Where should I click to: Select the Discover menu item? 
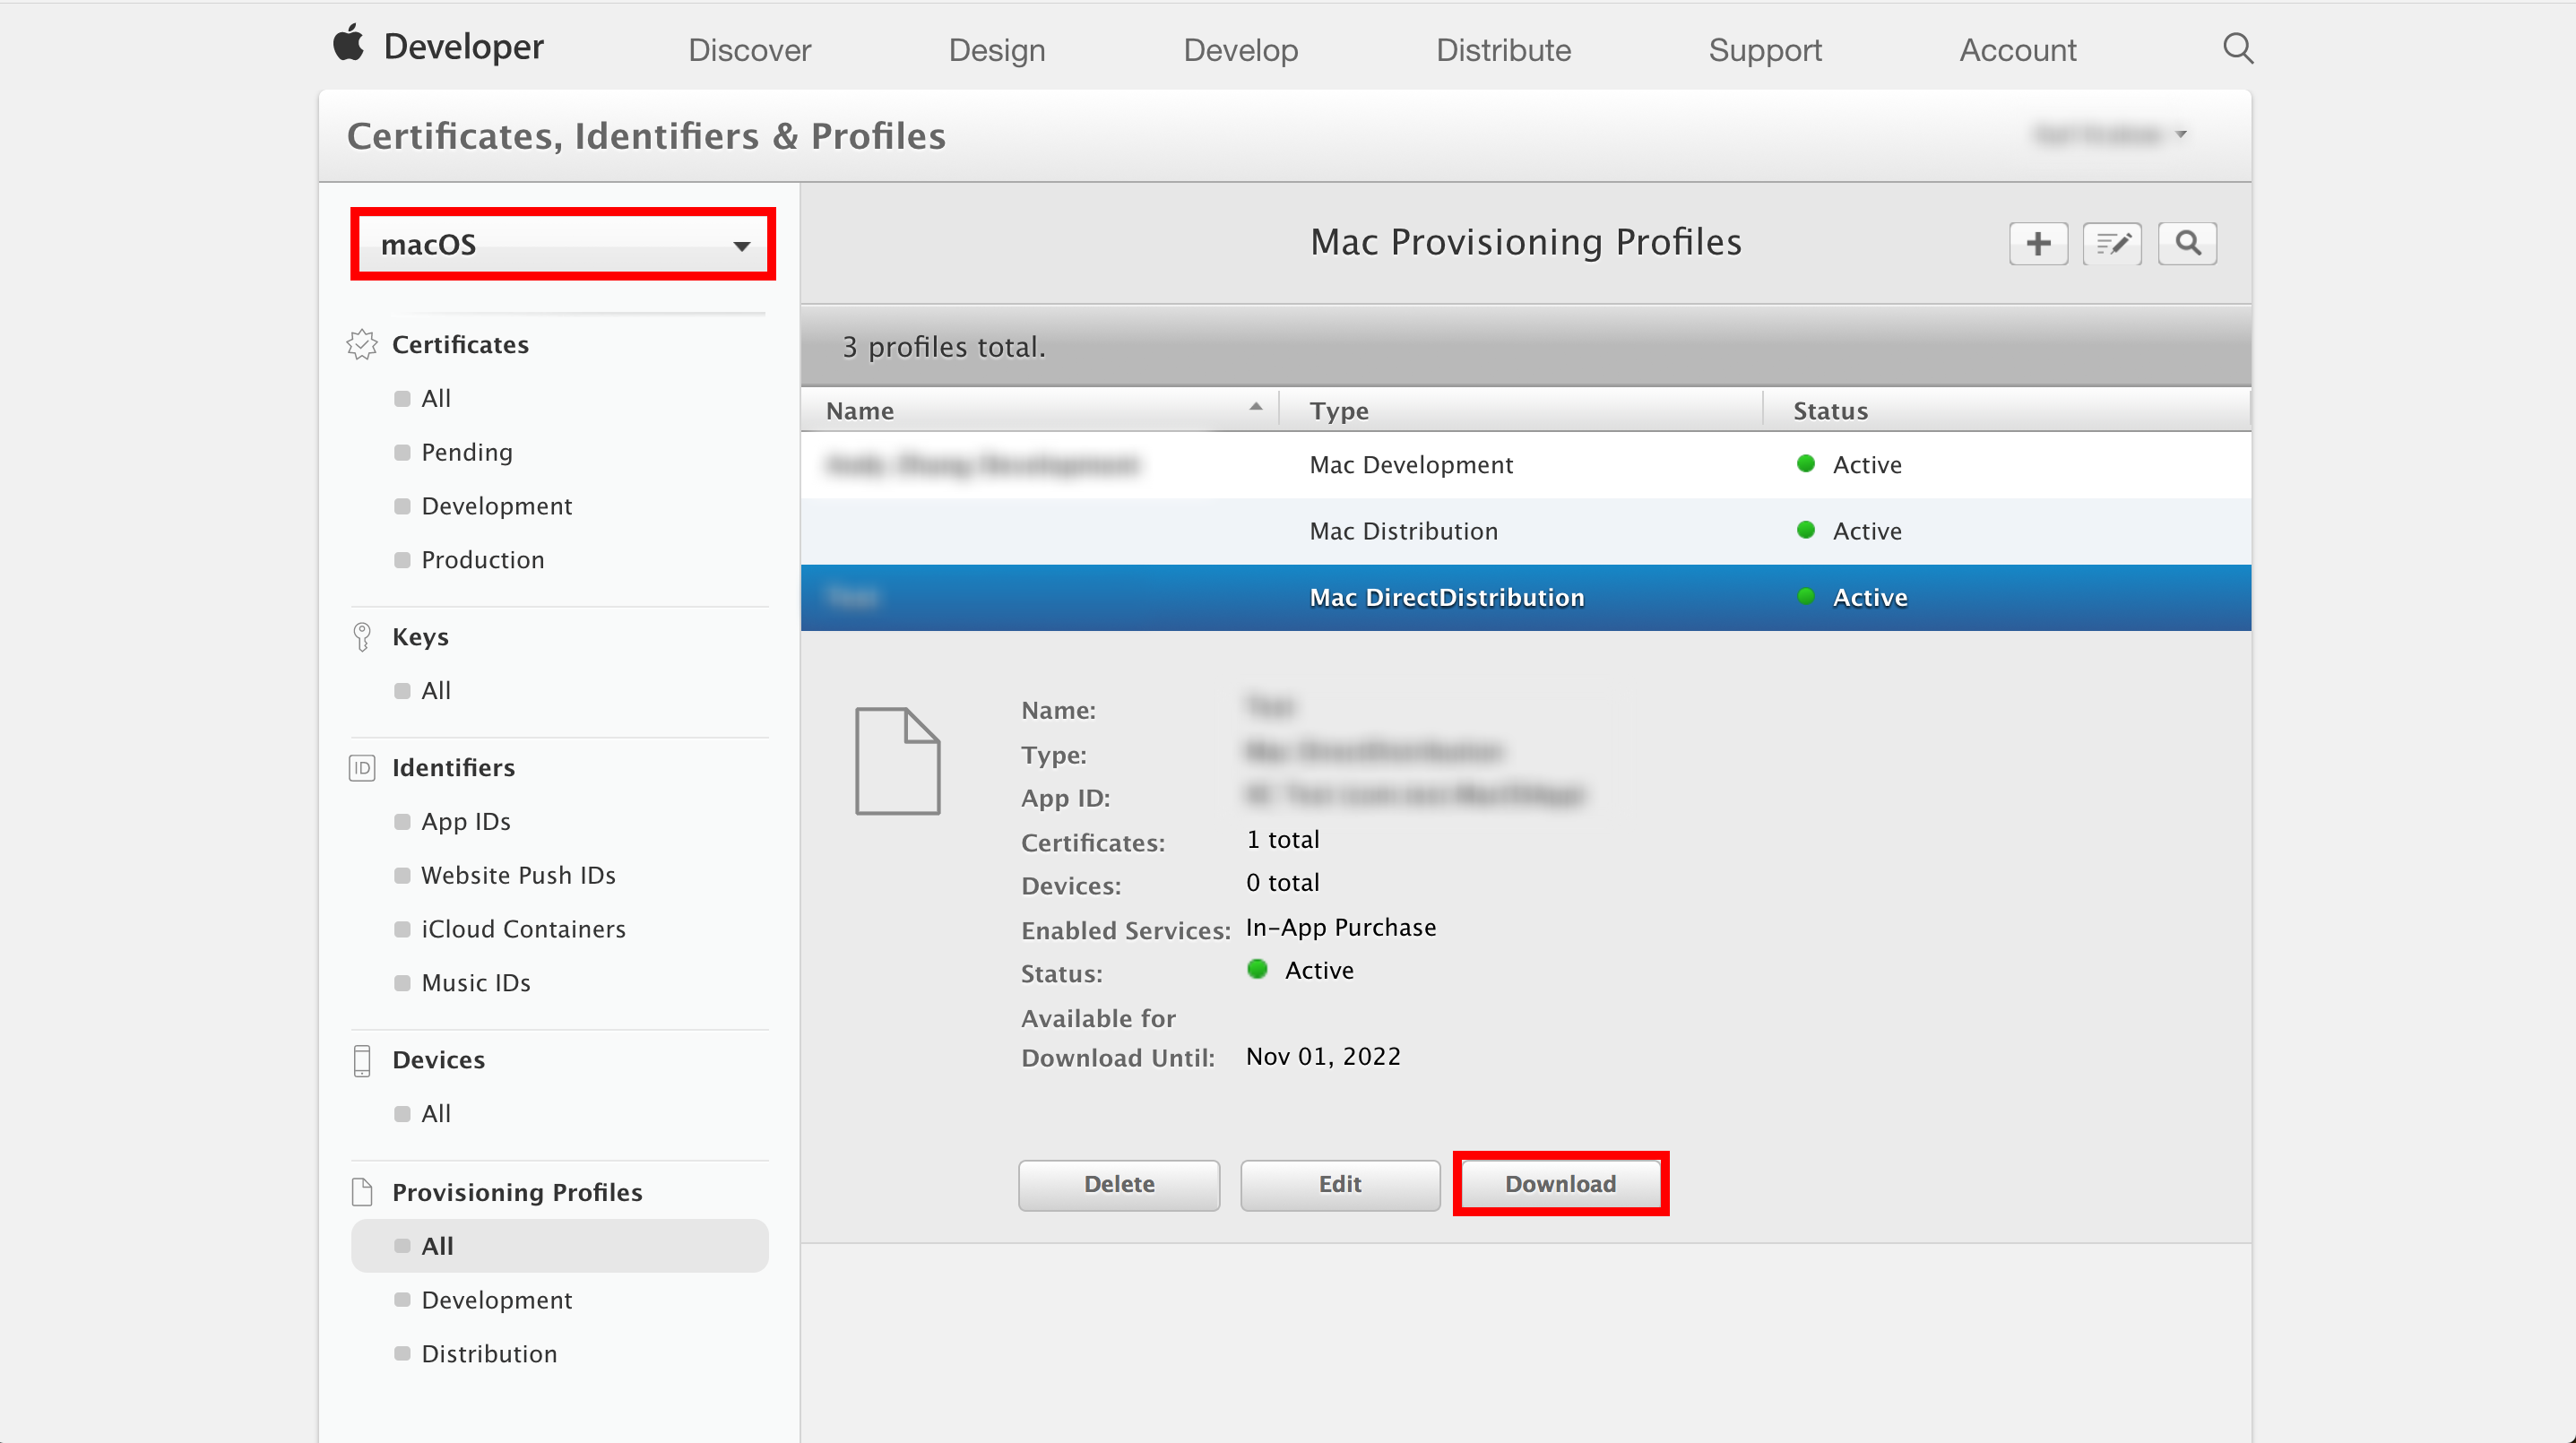[x=750, y=49]
